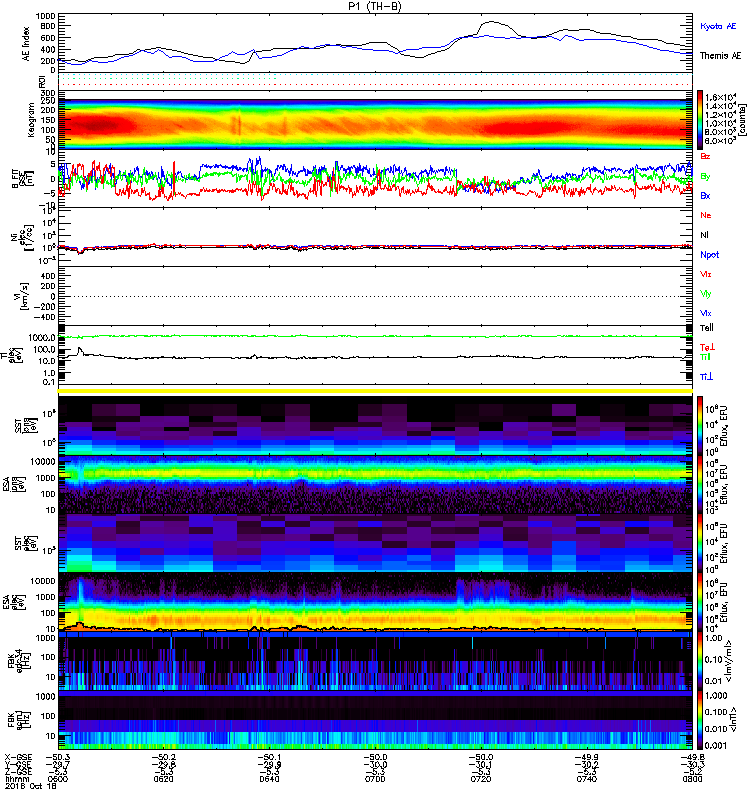Click the "B_FIT" axis label

(x=16, y=179)
